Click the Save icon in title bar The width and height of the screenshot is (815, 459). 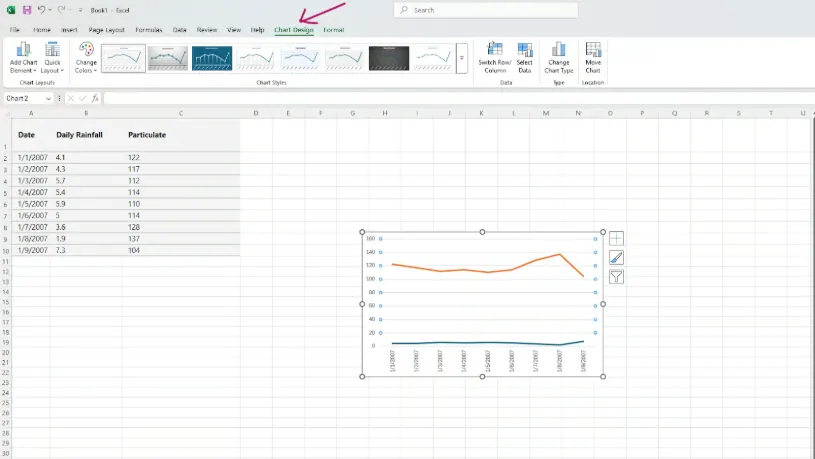pos(27,10)
